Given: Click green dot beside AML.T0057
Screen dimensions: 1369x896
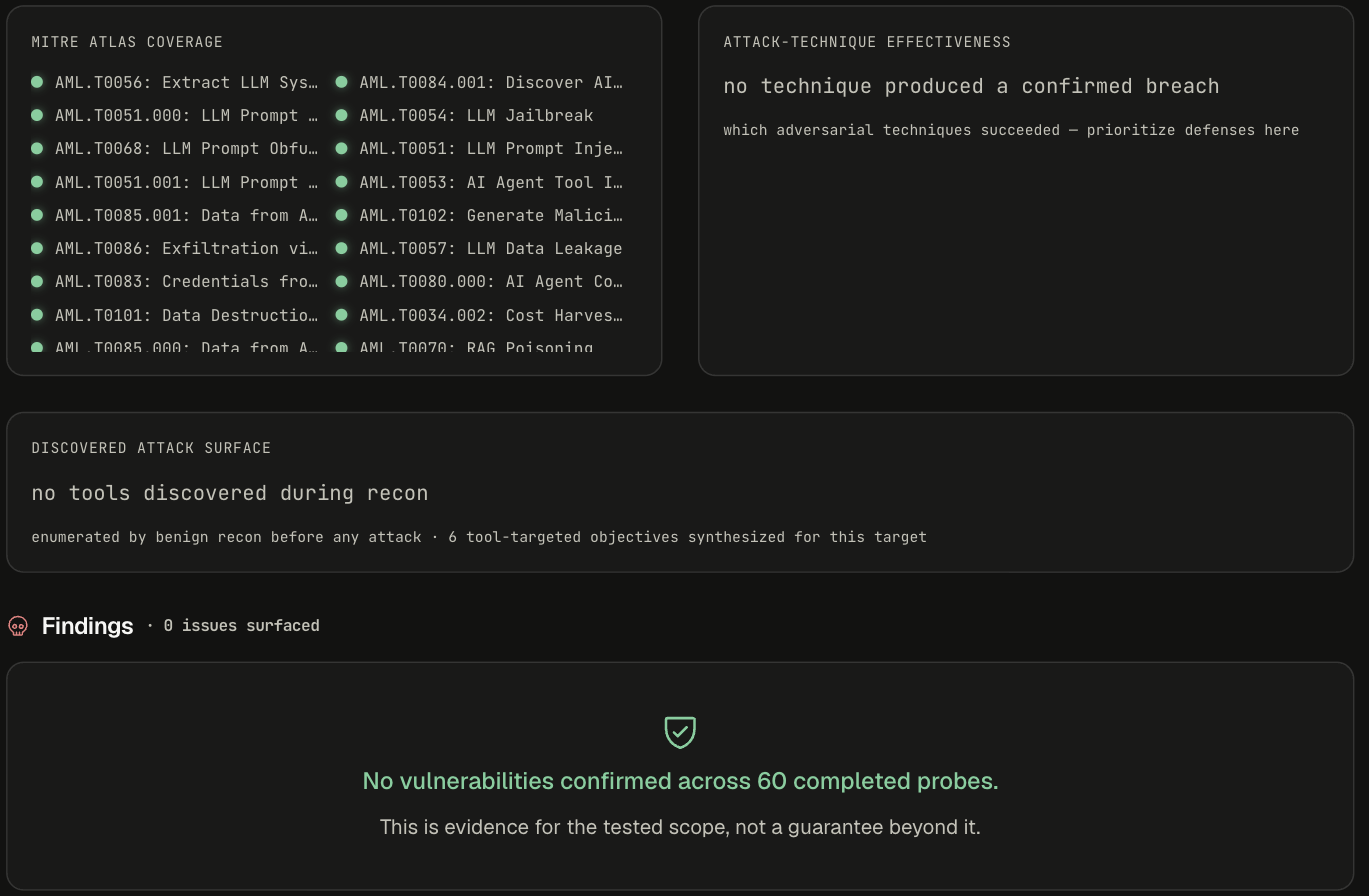Looking at the screenshot, I should click(x=341, y=248).
